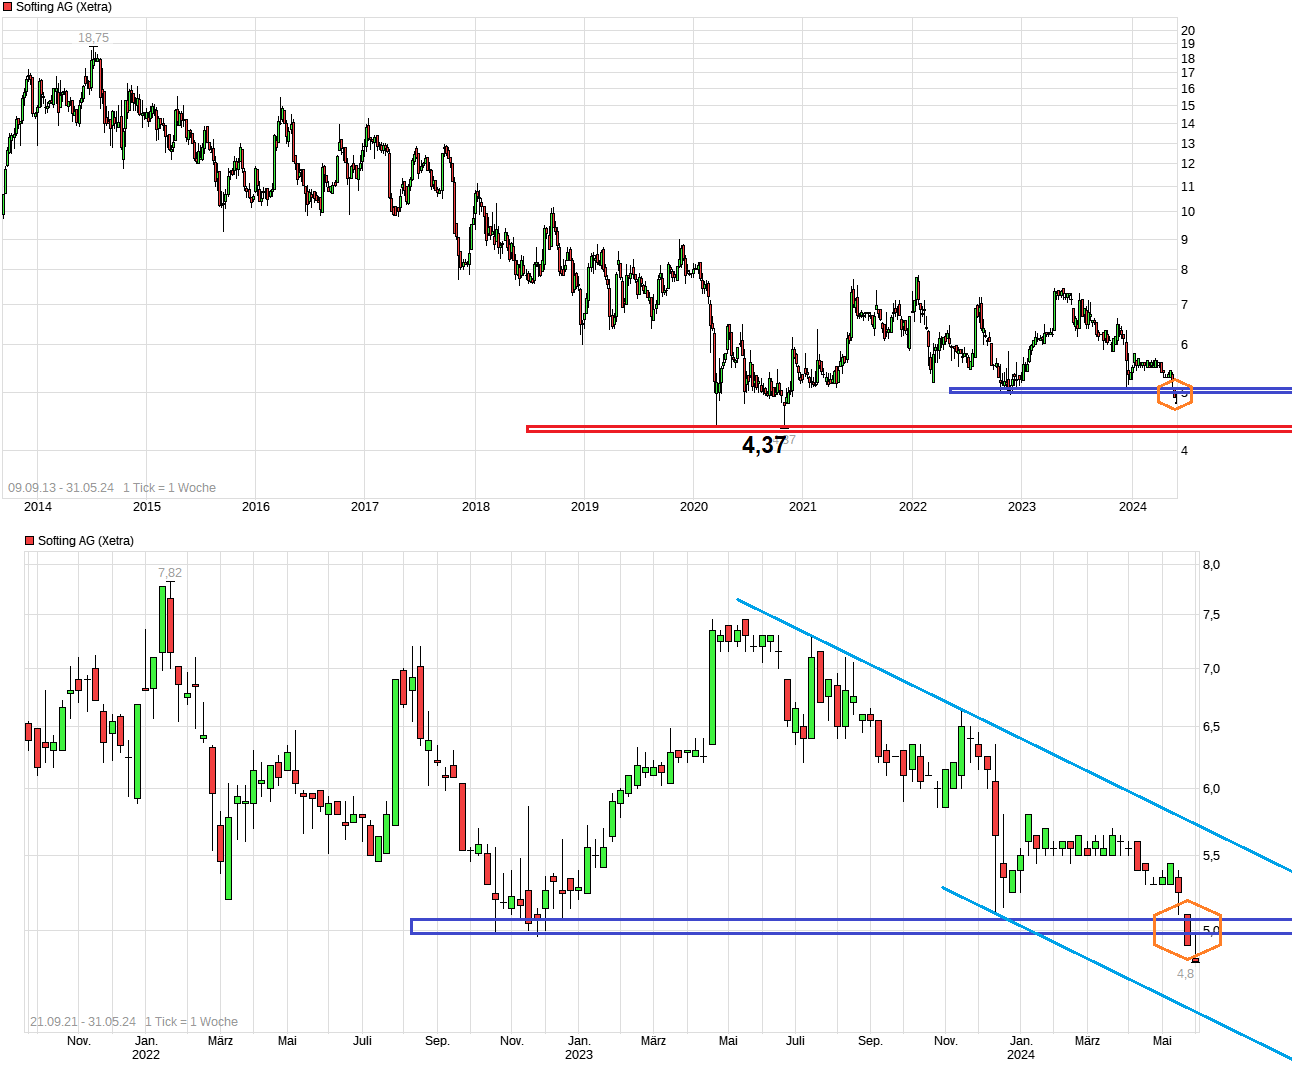Screen dimensions: 1292x1080
Task: Select the orange hexagon marker in upper chart
Action: point(1175,394)
